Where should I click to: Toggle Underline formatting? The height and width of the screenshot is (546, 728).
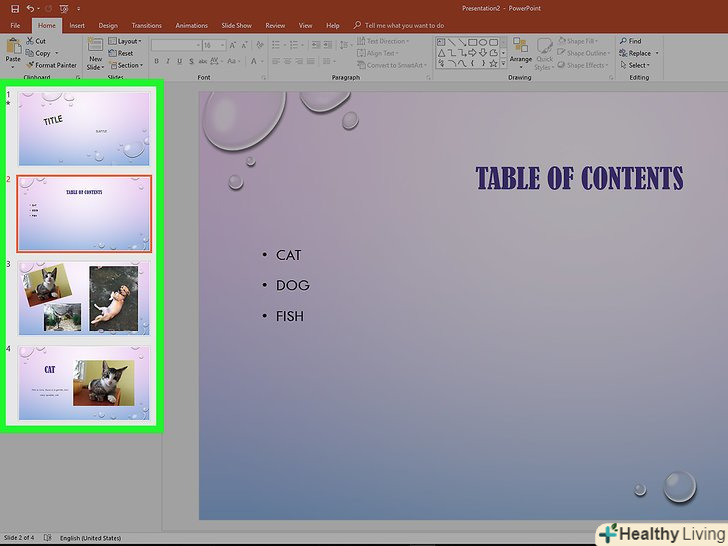[179, 61]
